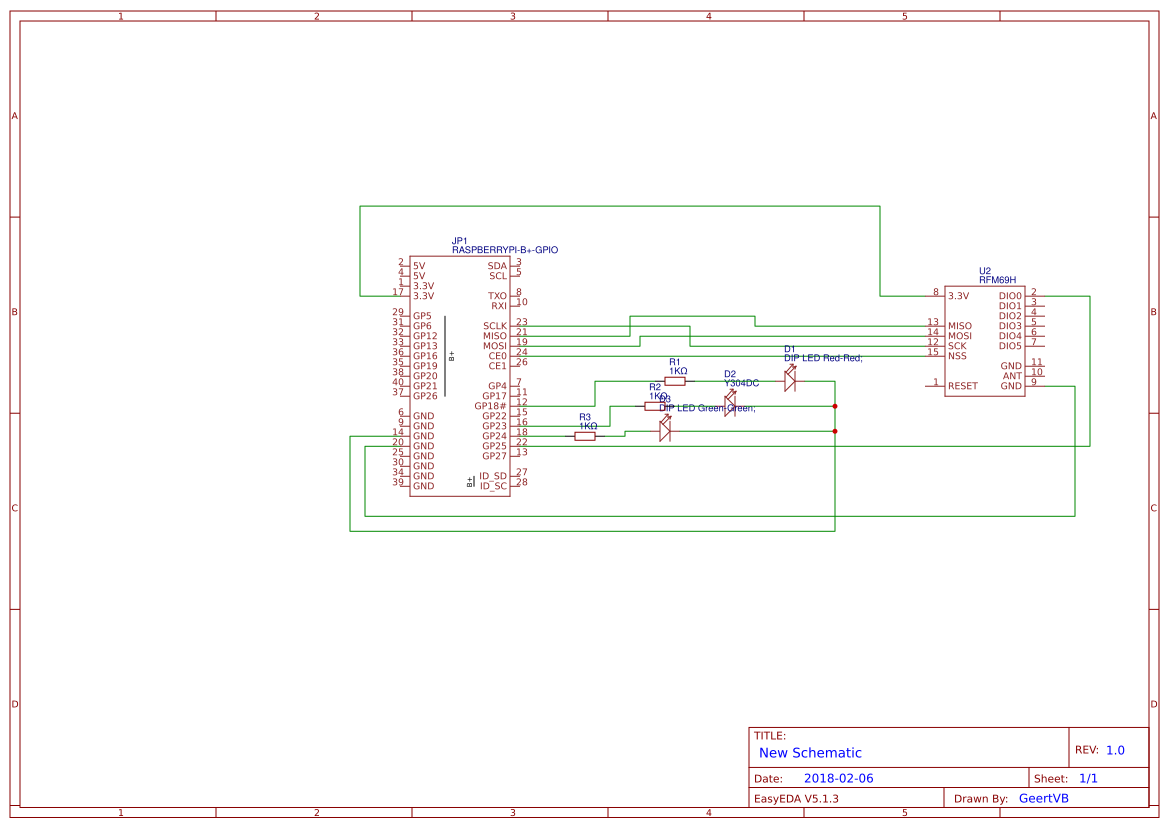
Task: Click the junction dot near GP18 net
Action: click(x=835, y=406)
